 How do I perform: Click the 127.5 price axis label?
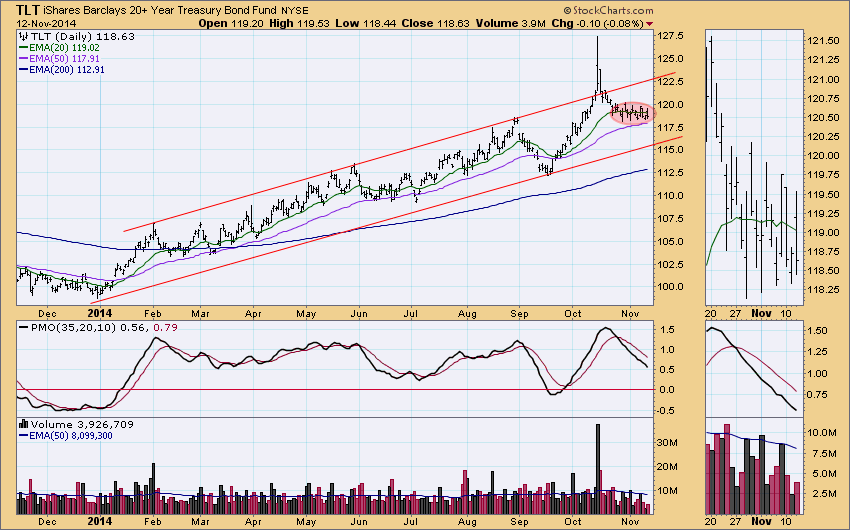tap(671, 36)
